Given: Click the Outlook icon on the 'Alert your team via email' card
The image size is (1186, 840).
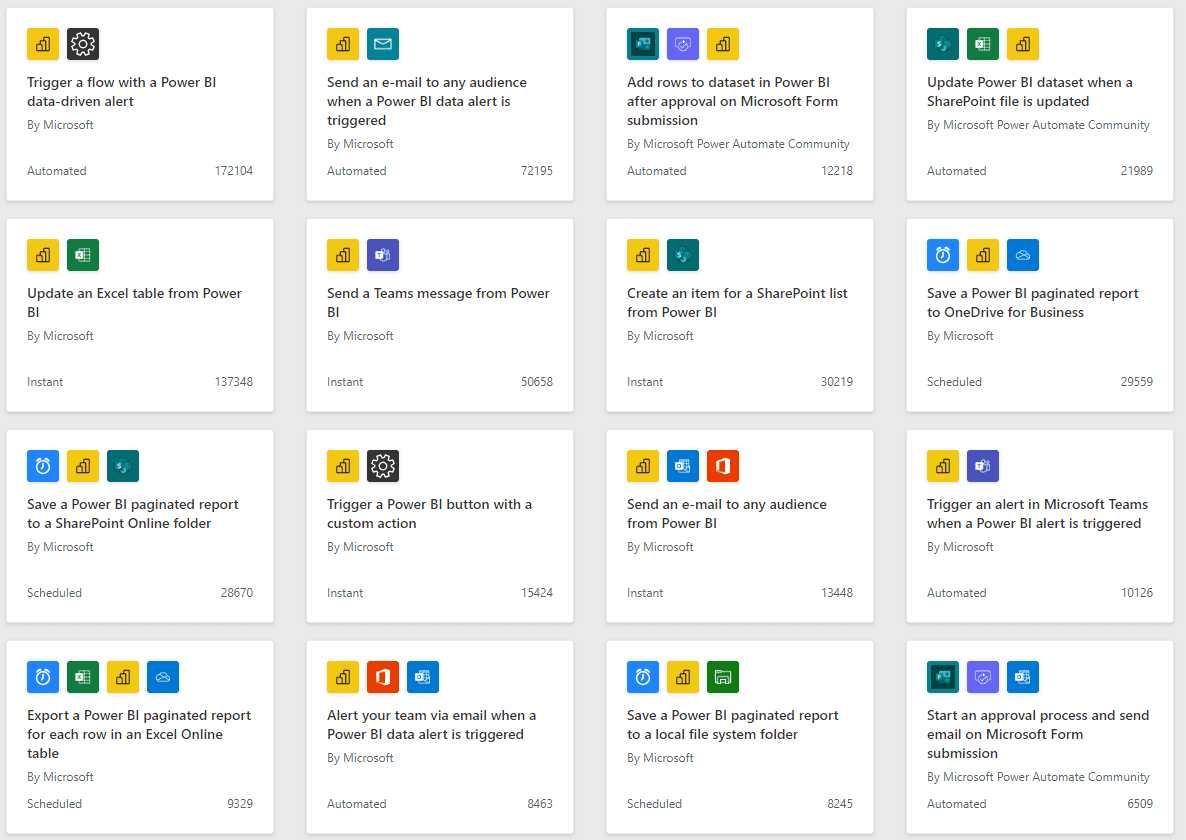Looking at the screenshot, I should [423, 677].
